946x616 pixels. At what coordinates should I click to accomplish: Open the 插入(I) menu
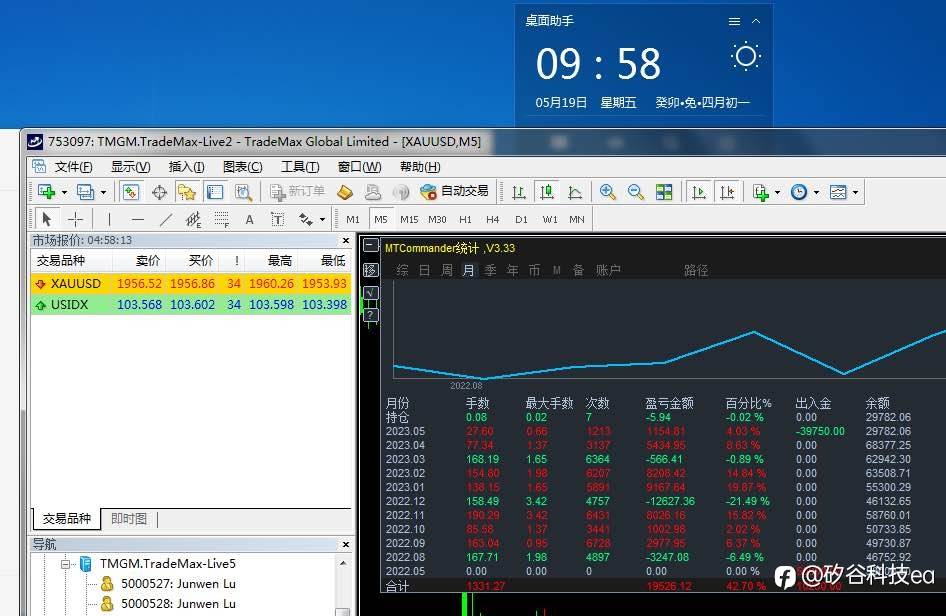[x=186, y=167]
